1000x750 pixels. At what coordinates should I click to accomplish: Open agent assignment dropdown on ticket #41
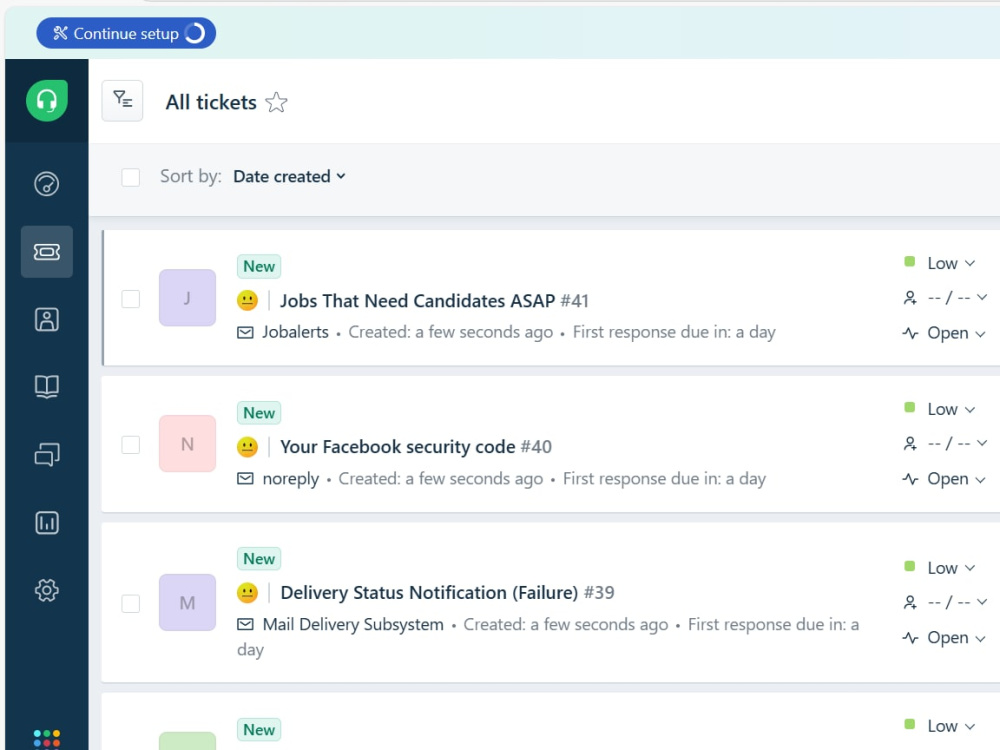tap(957, 298)
